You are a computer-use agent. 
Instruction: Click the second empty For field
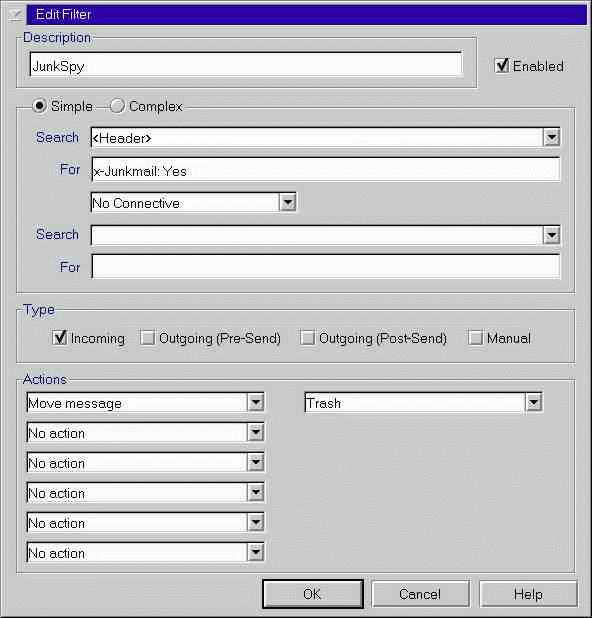tap(326, 266)
